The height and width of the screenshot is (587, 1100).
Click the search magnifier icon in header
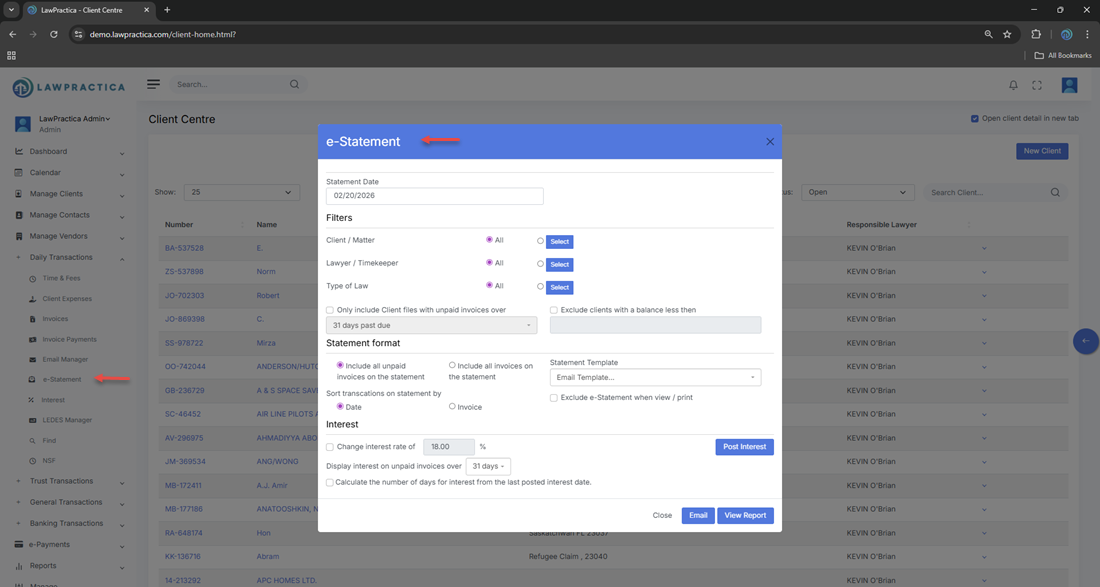[294, 85]
